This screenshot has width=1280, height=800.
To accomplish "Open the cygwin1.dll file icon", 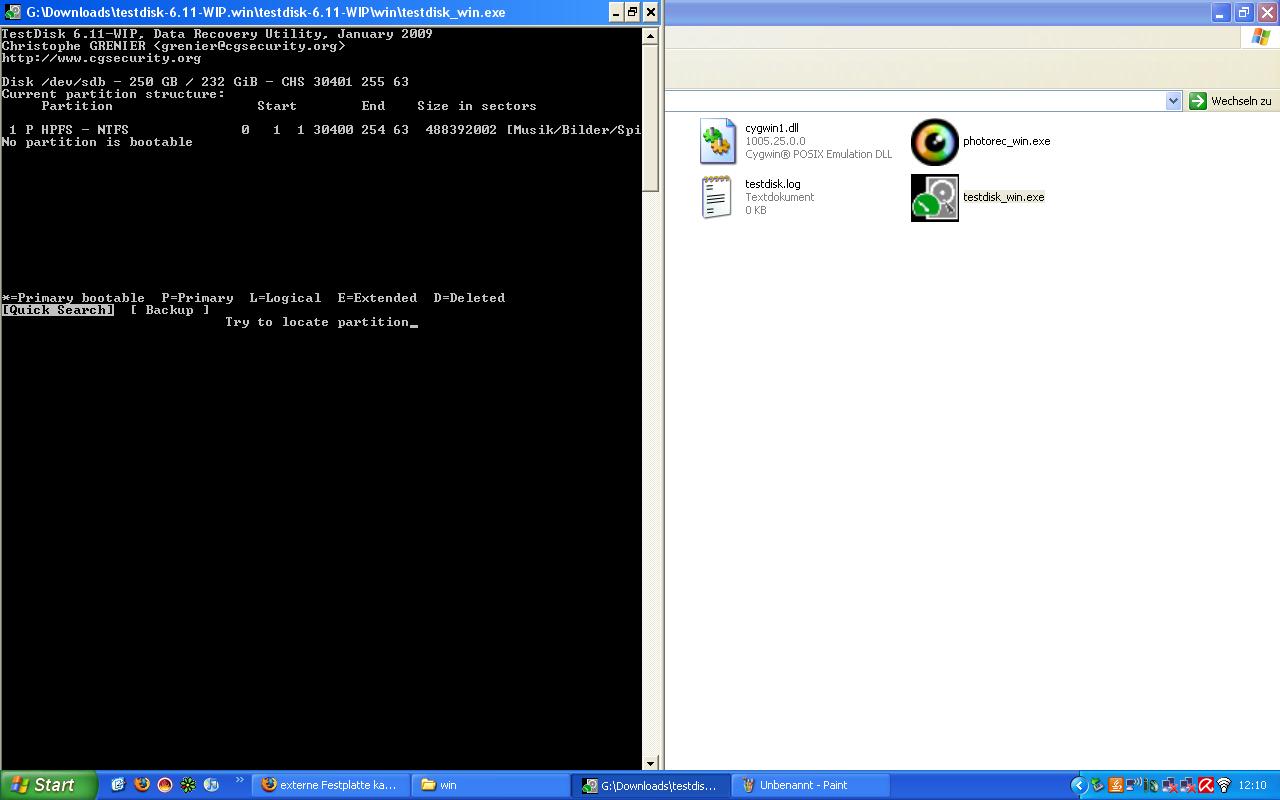I will (718, 141).
